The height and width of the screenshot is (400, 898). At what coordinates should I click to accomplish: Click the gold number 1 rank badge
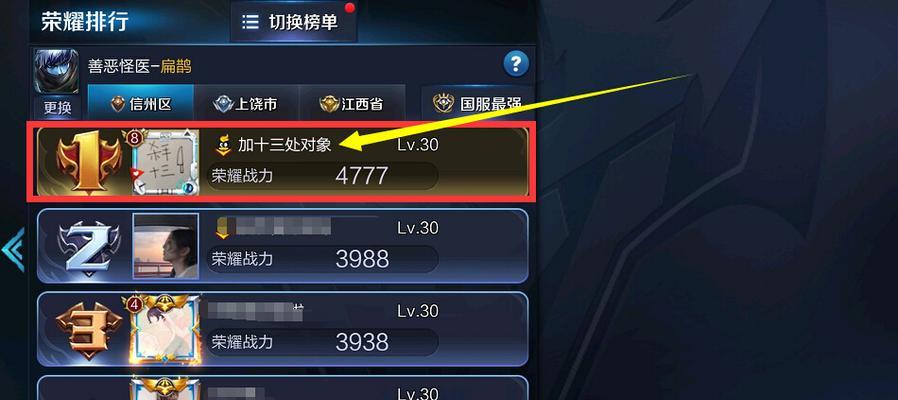[88, 161]
